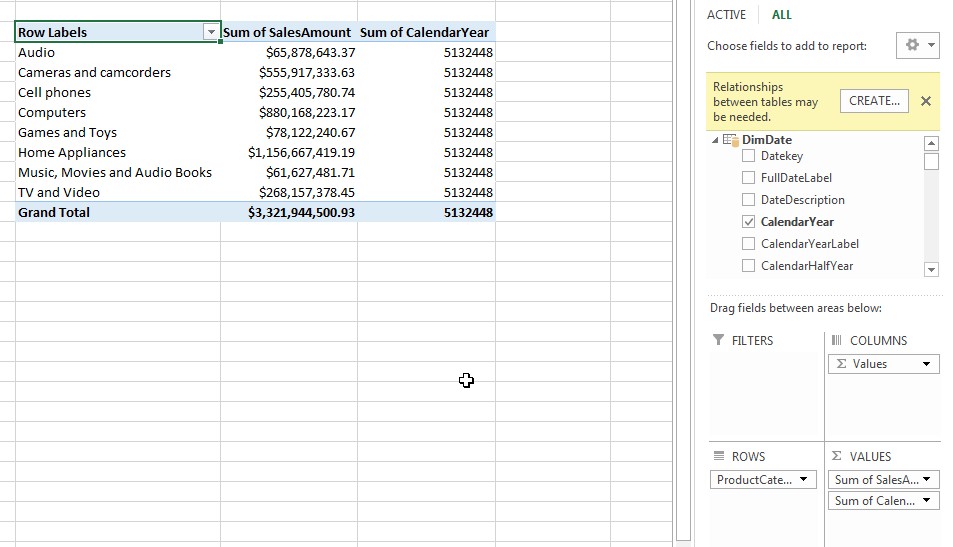953x547 pixels.
Task: Open the field list gear tools menu
Action: 920,46
